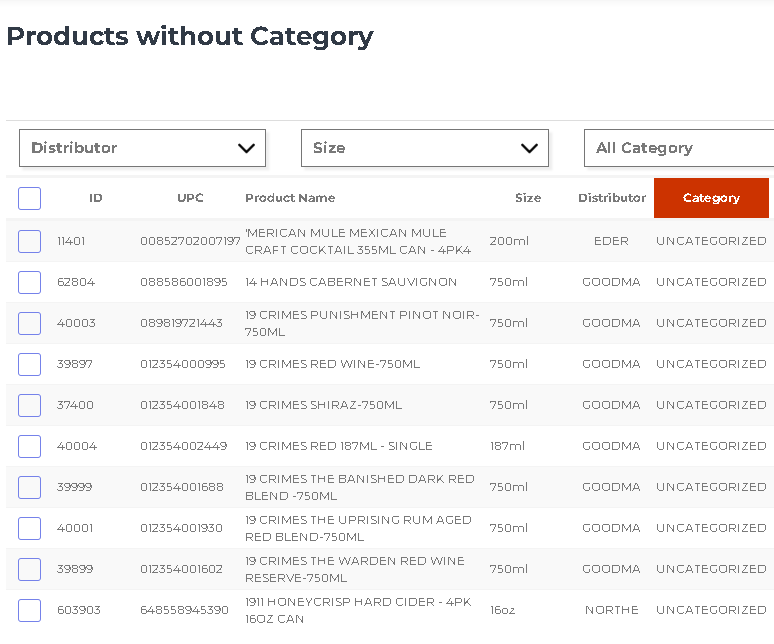
Task: Click GOODMA distributor in ID 62804 row
Action: [x=612, y=282]
